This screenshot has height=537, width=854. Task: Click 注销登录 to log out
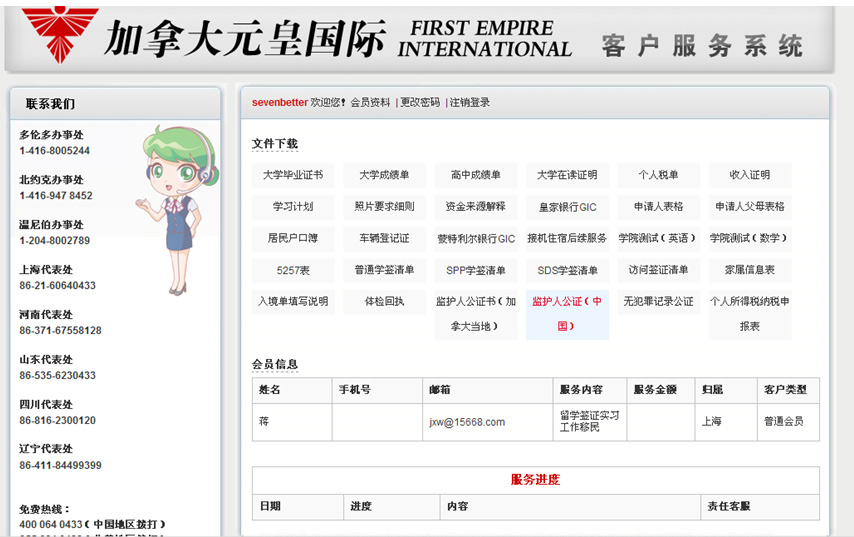[x=469, y=102]
